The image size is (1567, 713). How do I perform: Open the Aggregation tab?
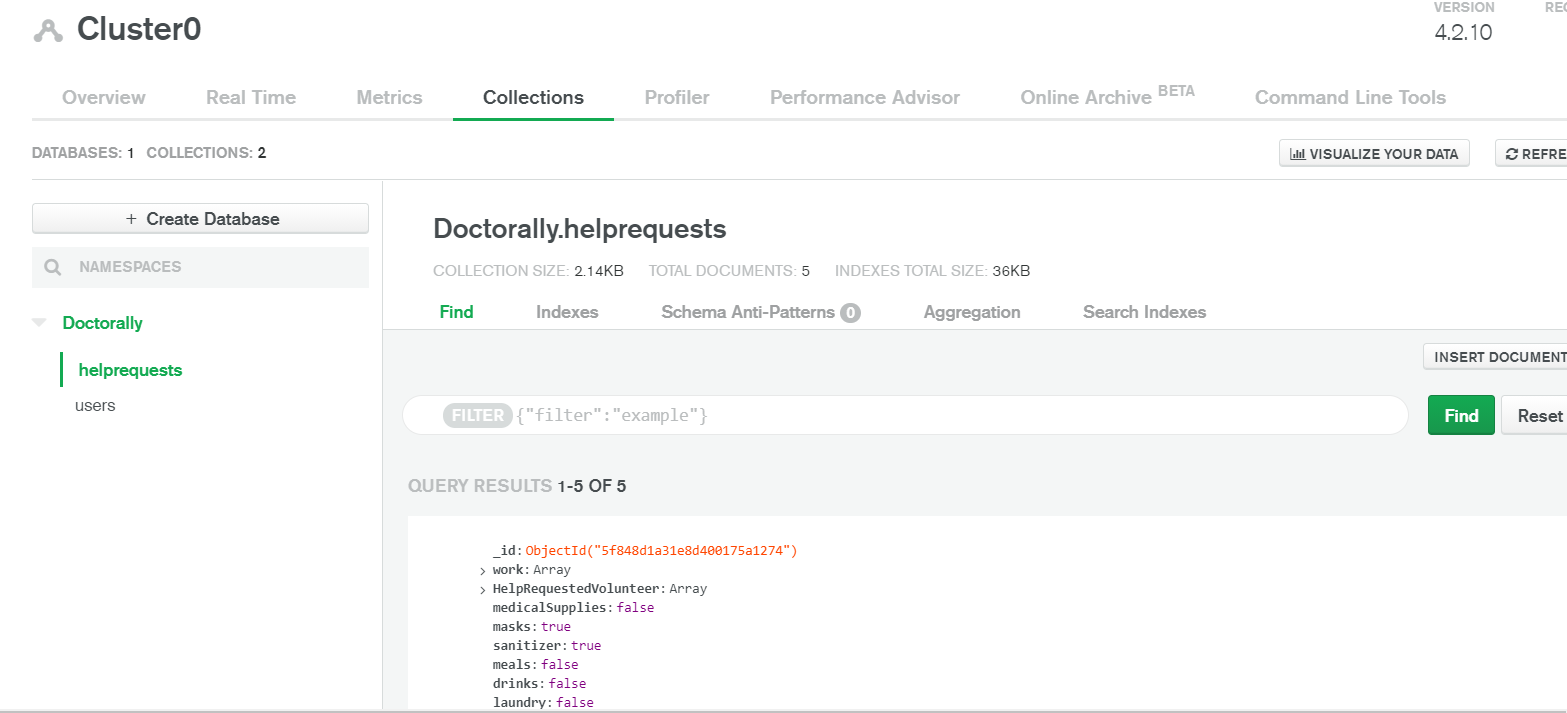[x=972, y=312]
